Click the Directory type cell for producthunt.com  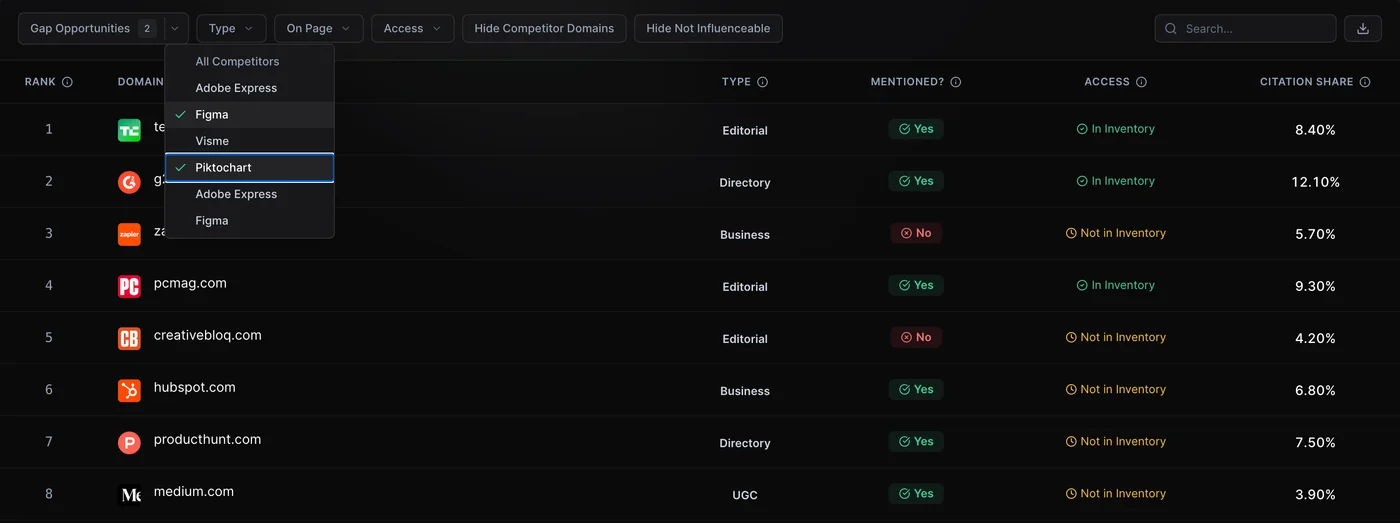click(x=745, y=443)
